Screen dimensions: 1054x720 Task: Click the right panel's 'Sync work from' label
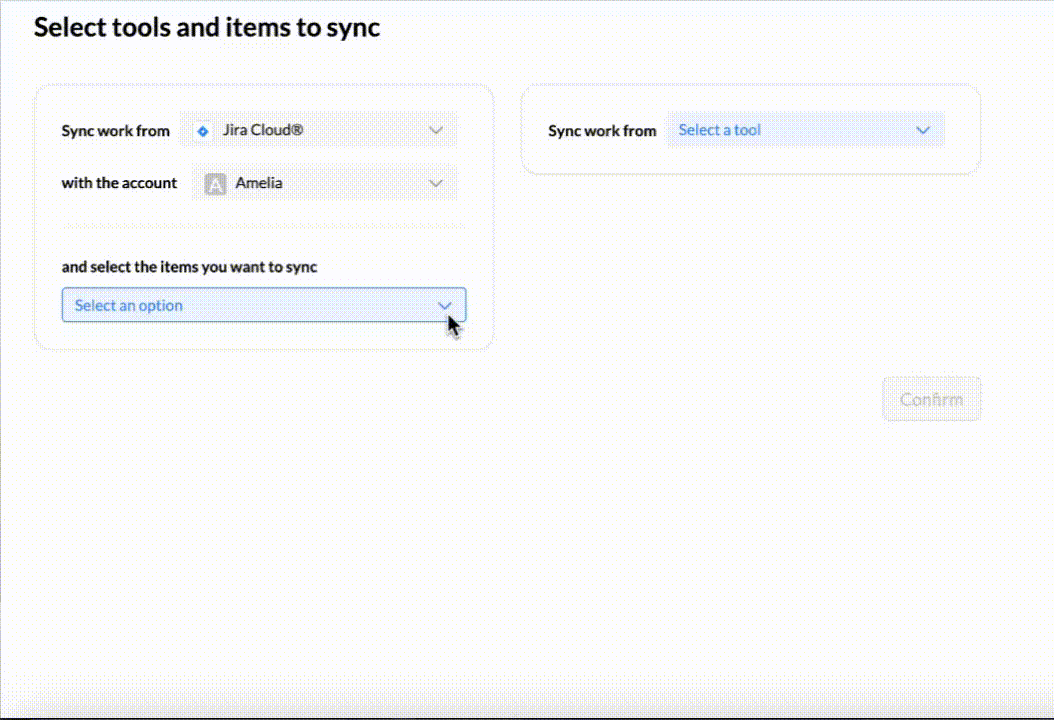(x=602, y=130)
